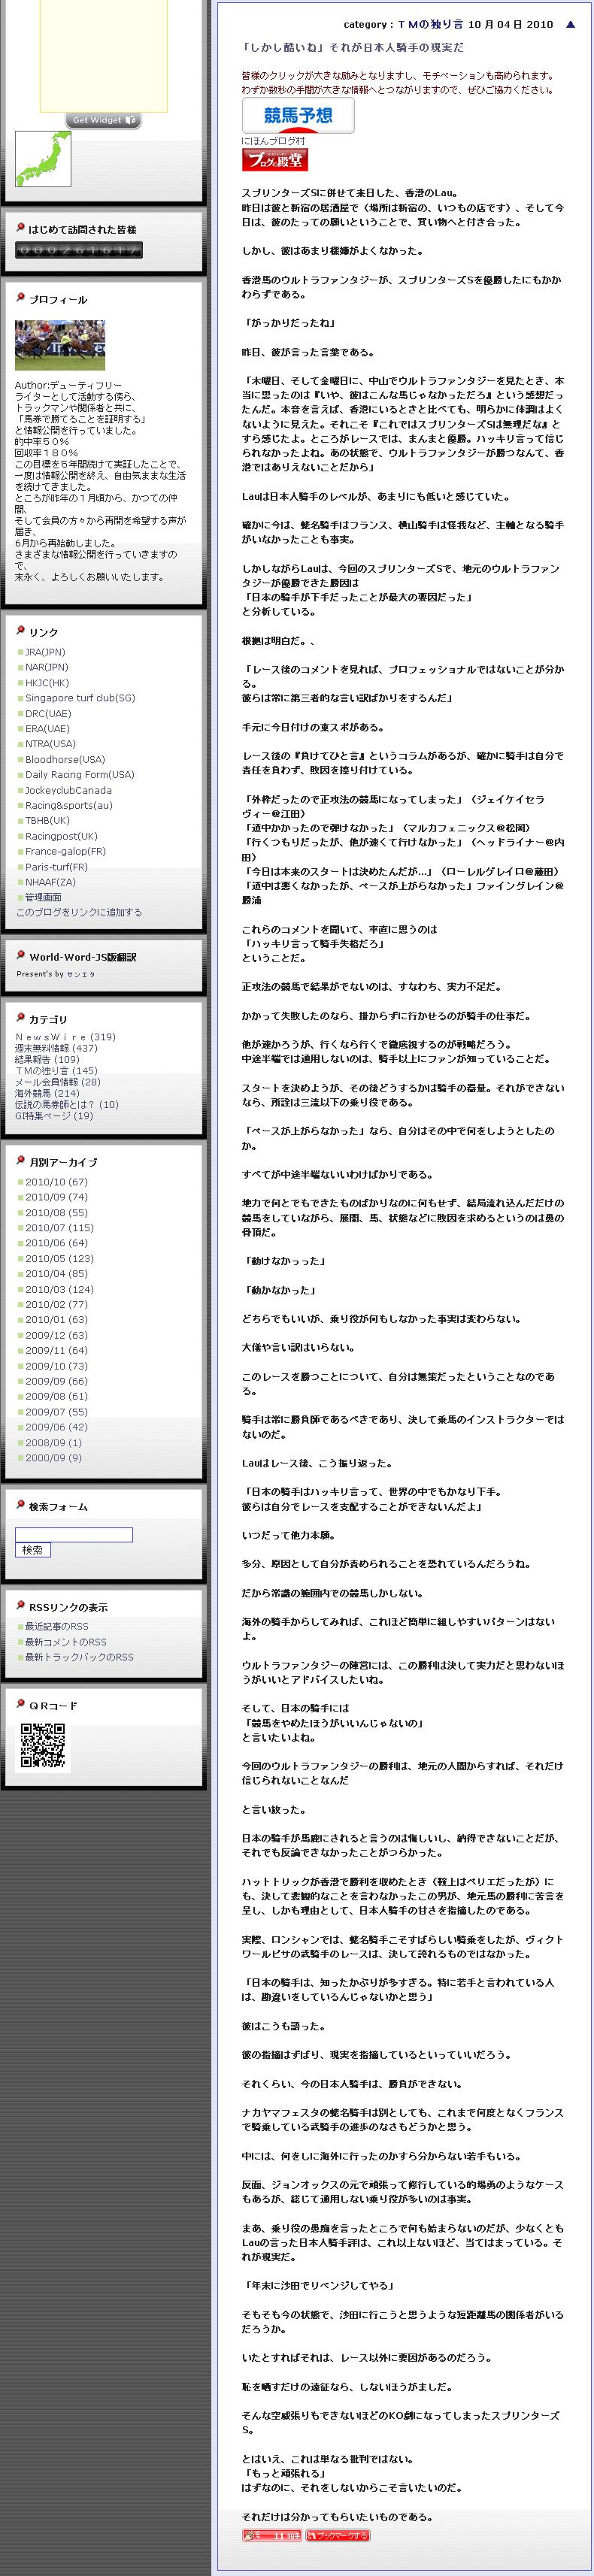Open the 2010/08 (55) archive

[56, 1213]
